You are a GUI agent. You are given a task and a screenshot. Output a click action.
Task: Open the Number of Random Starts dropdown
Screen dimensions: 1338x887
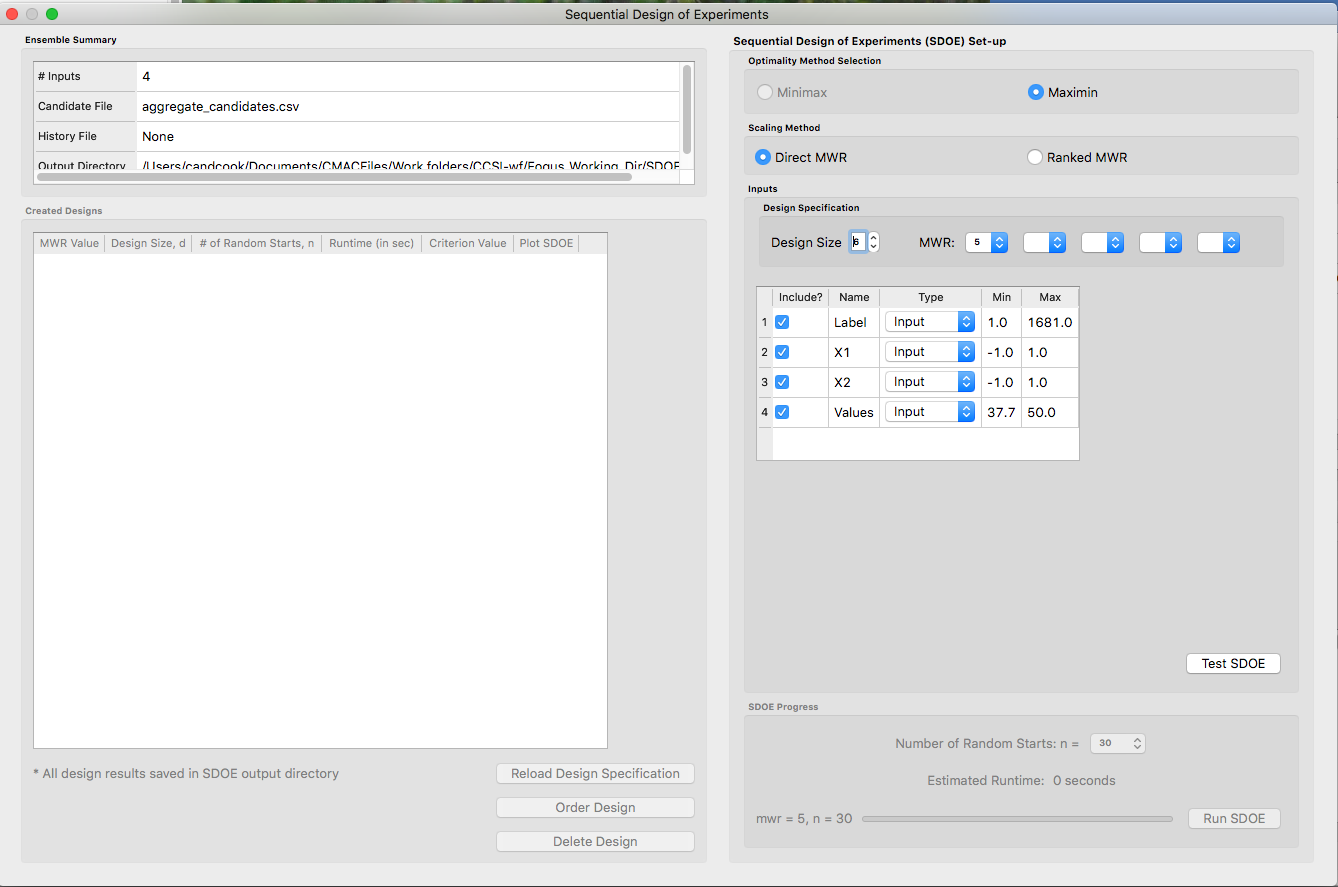(x=1117, y=743)
